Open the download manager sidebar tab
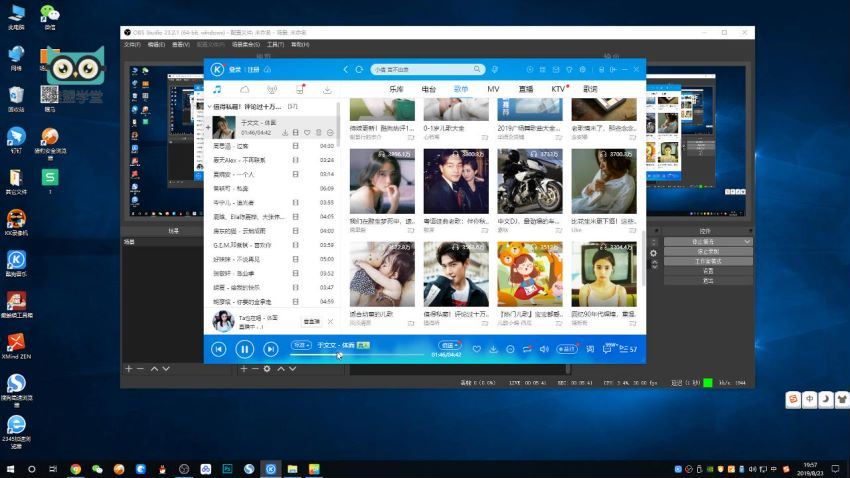This screenshot has width=850, height=478. click(x=327, y=89)
